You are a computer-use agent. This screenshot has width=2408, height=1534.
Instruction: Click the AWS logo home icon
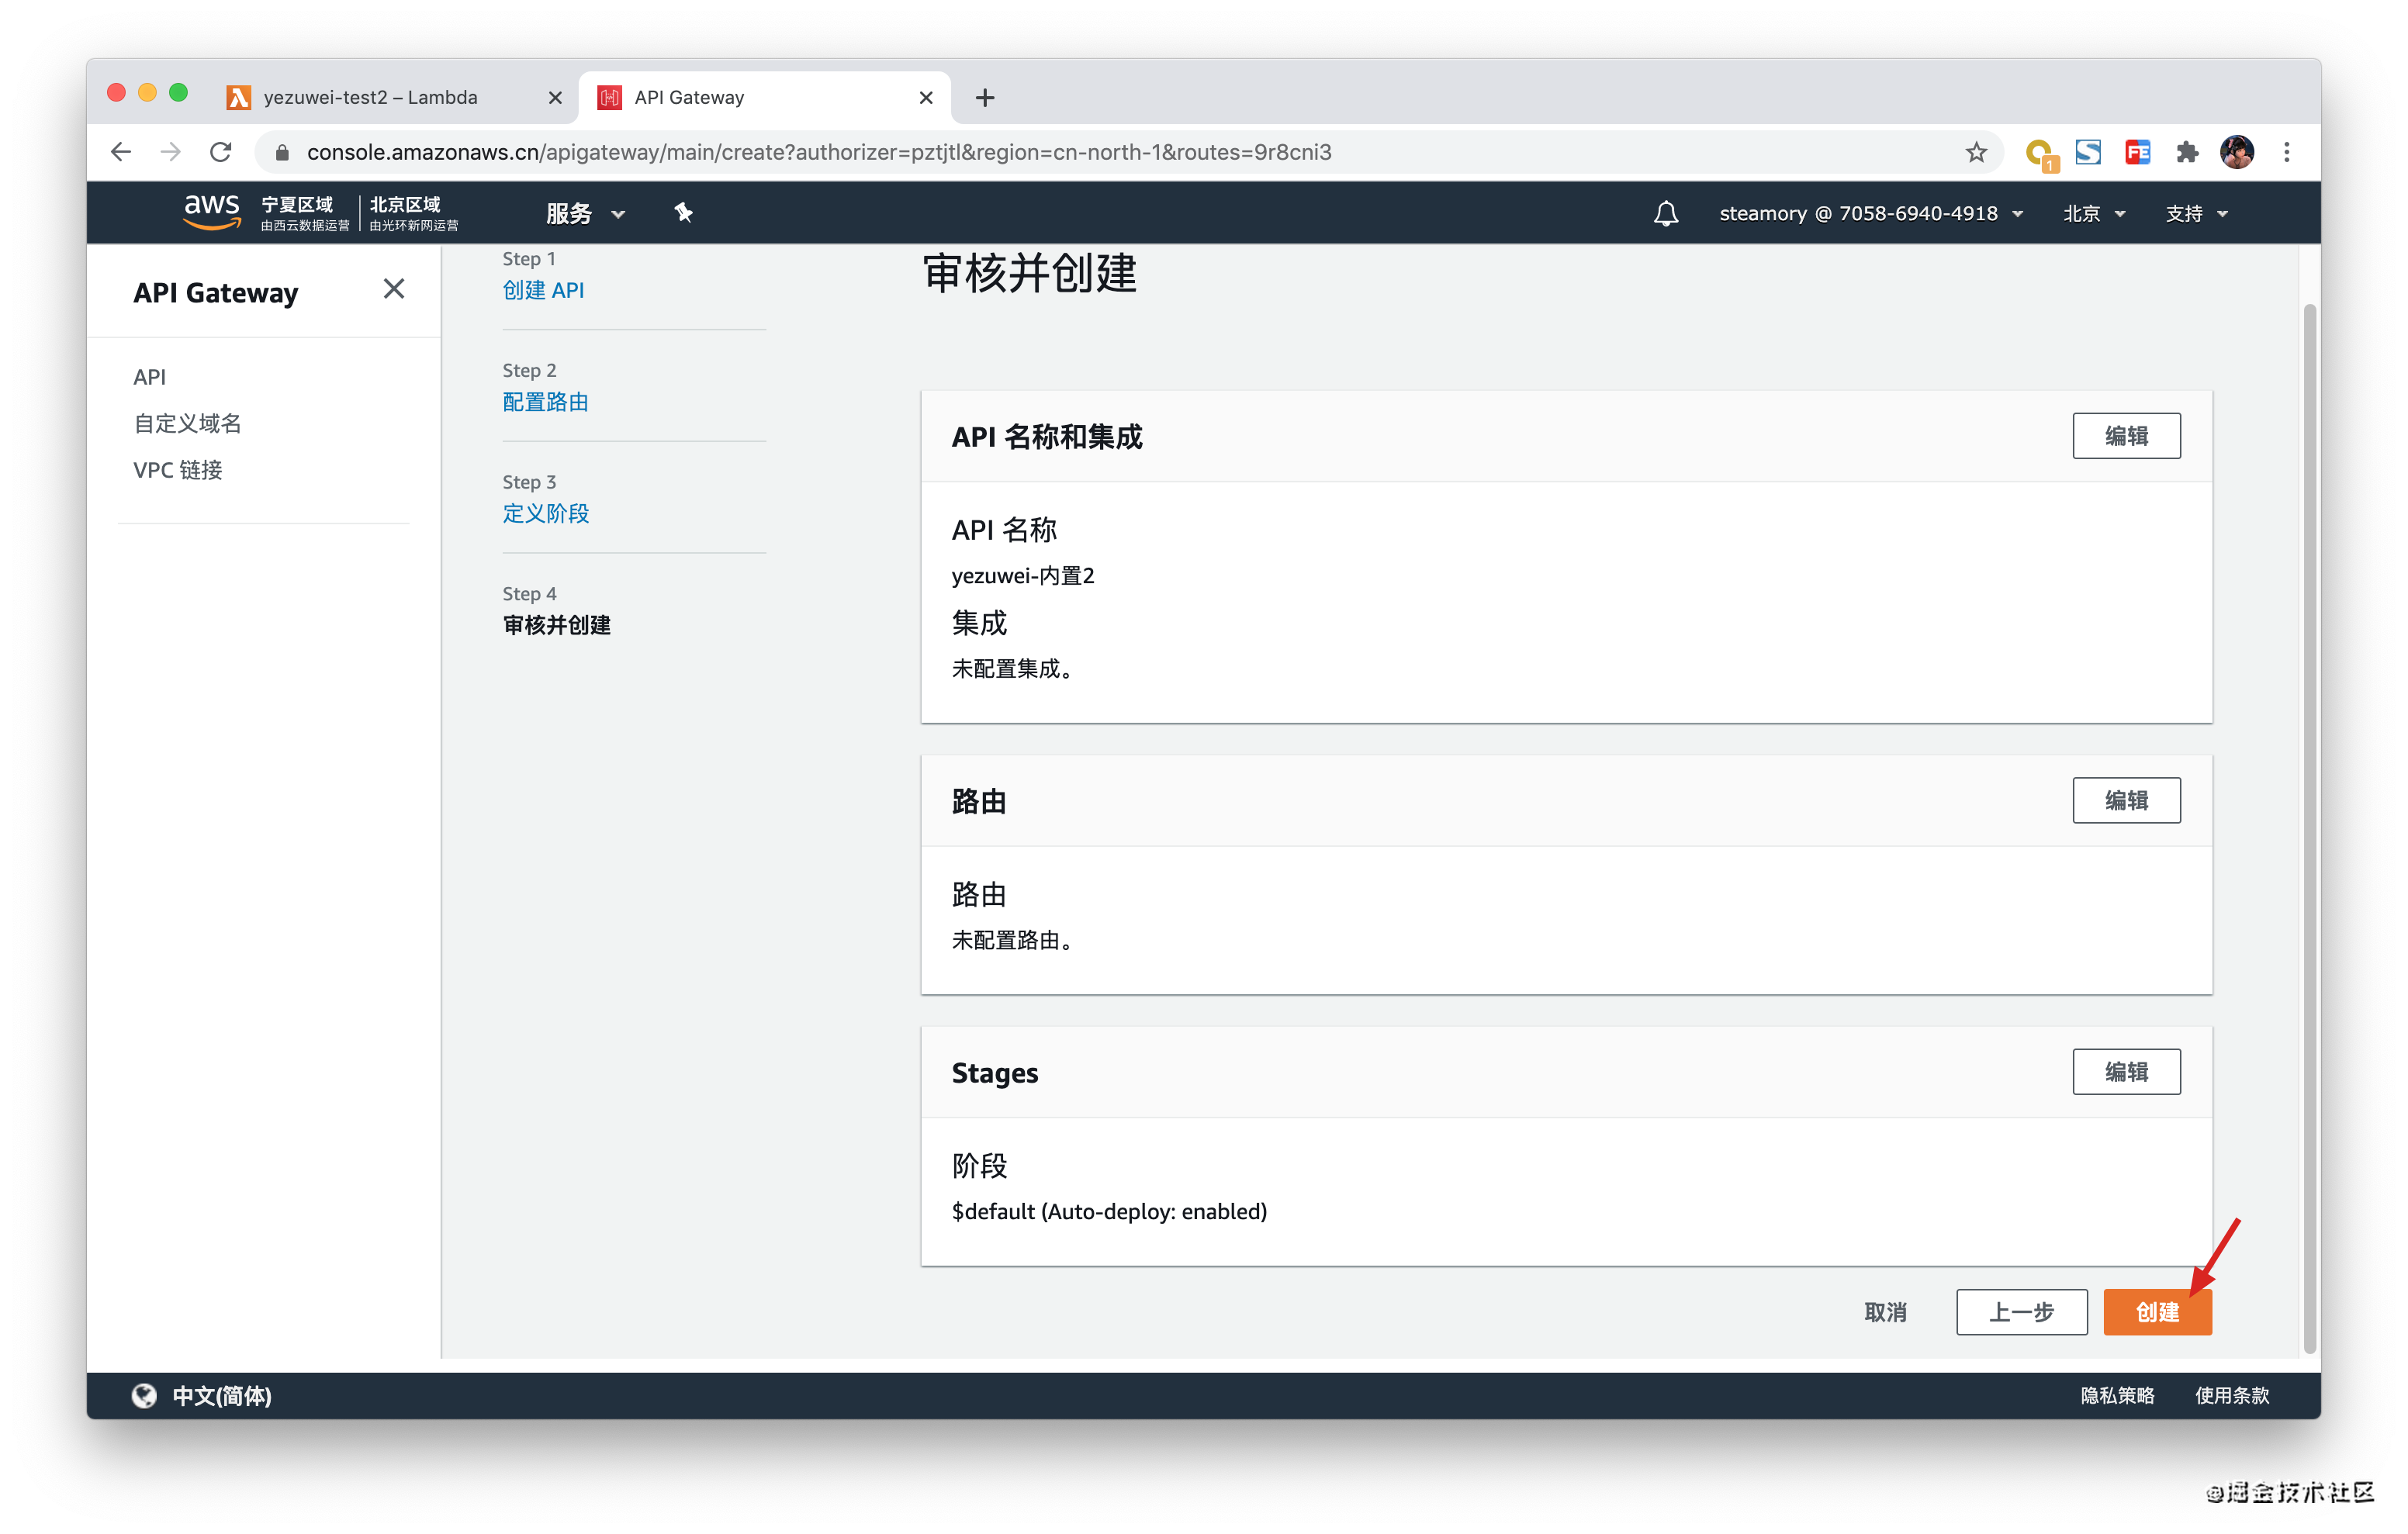(x=211, y=212)
